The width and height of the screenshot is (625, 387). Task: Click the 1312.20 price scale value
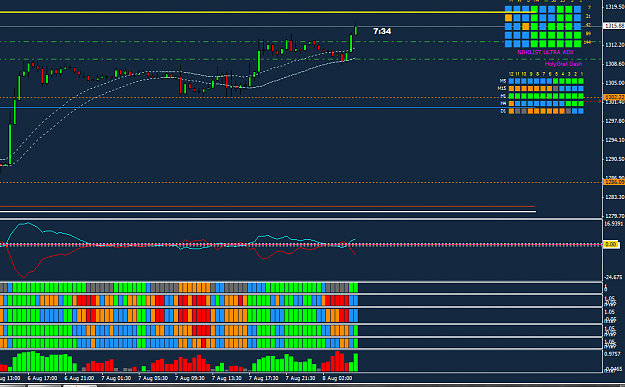615,45
